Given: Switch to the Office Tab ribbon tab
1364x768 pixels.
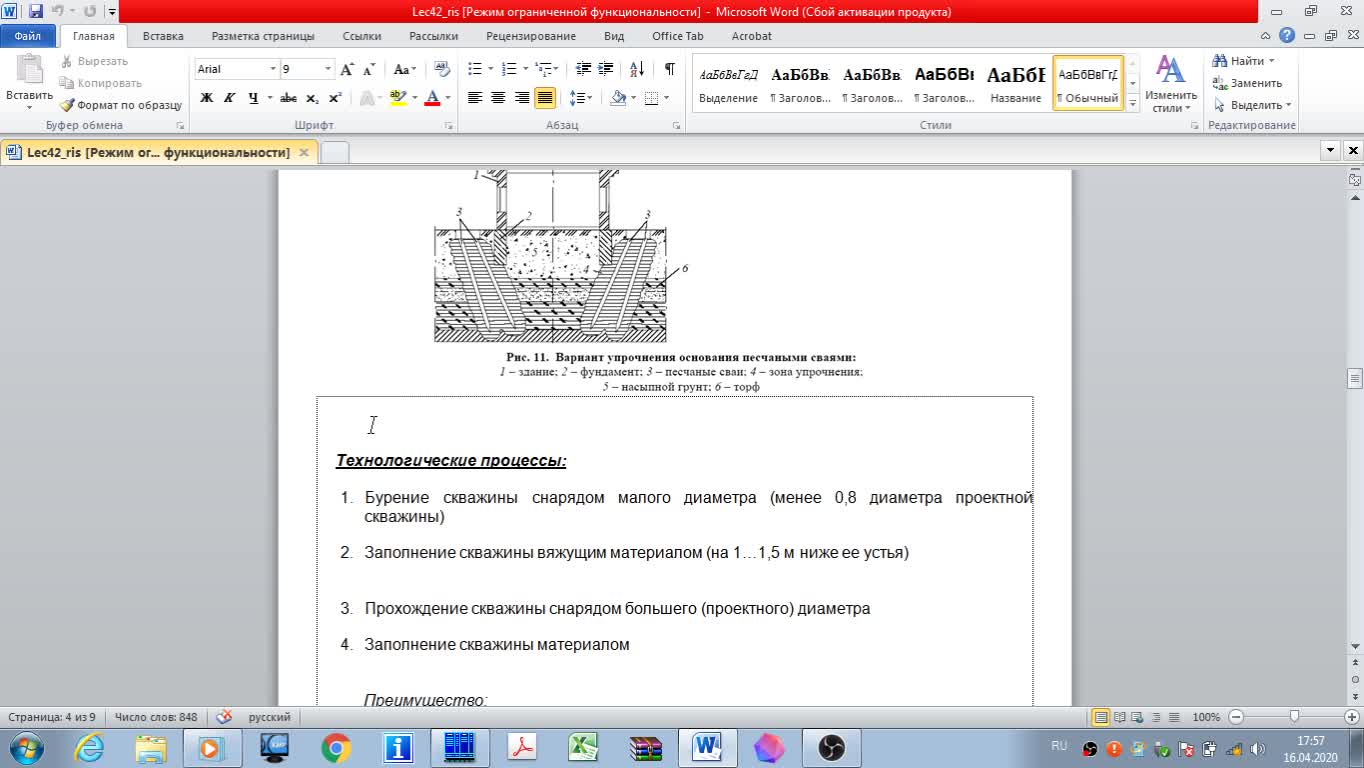Looking at the screenshot, I should (678, 36).
